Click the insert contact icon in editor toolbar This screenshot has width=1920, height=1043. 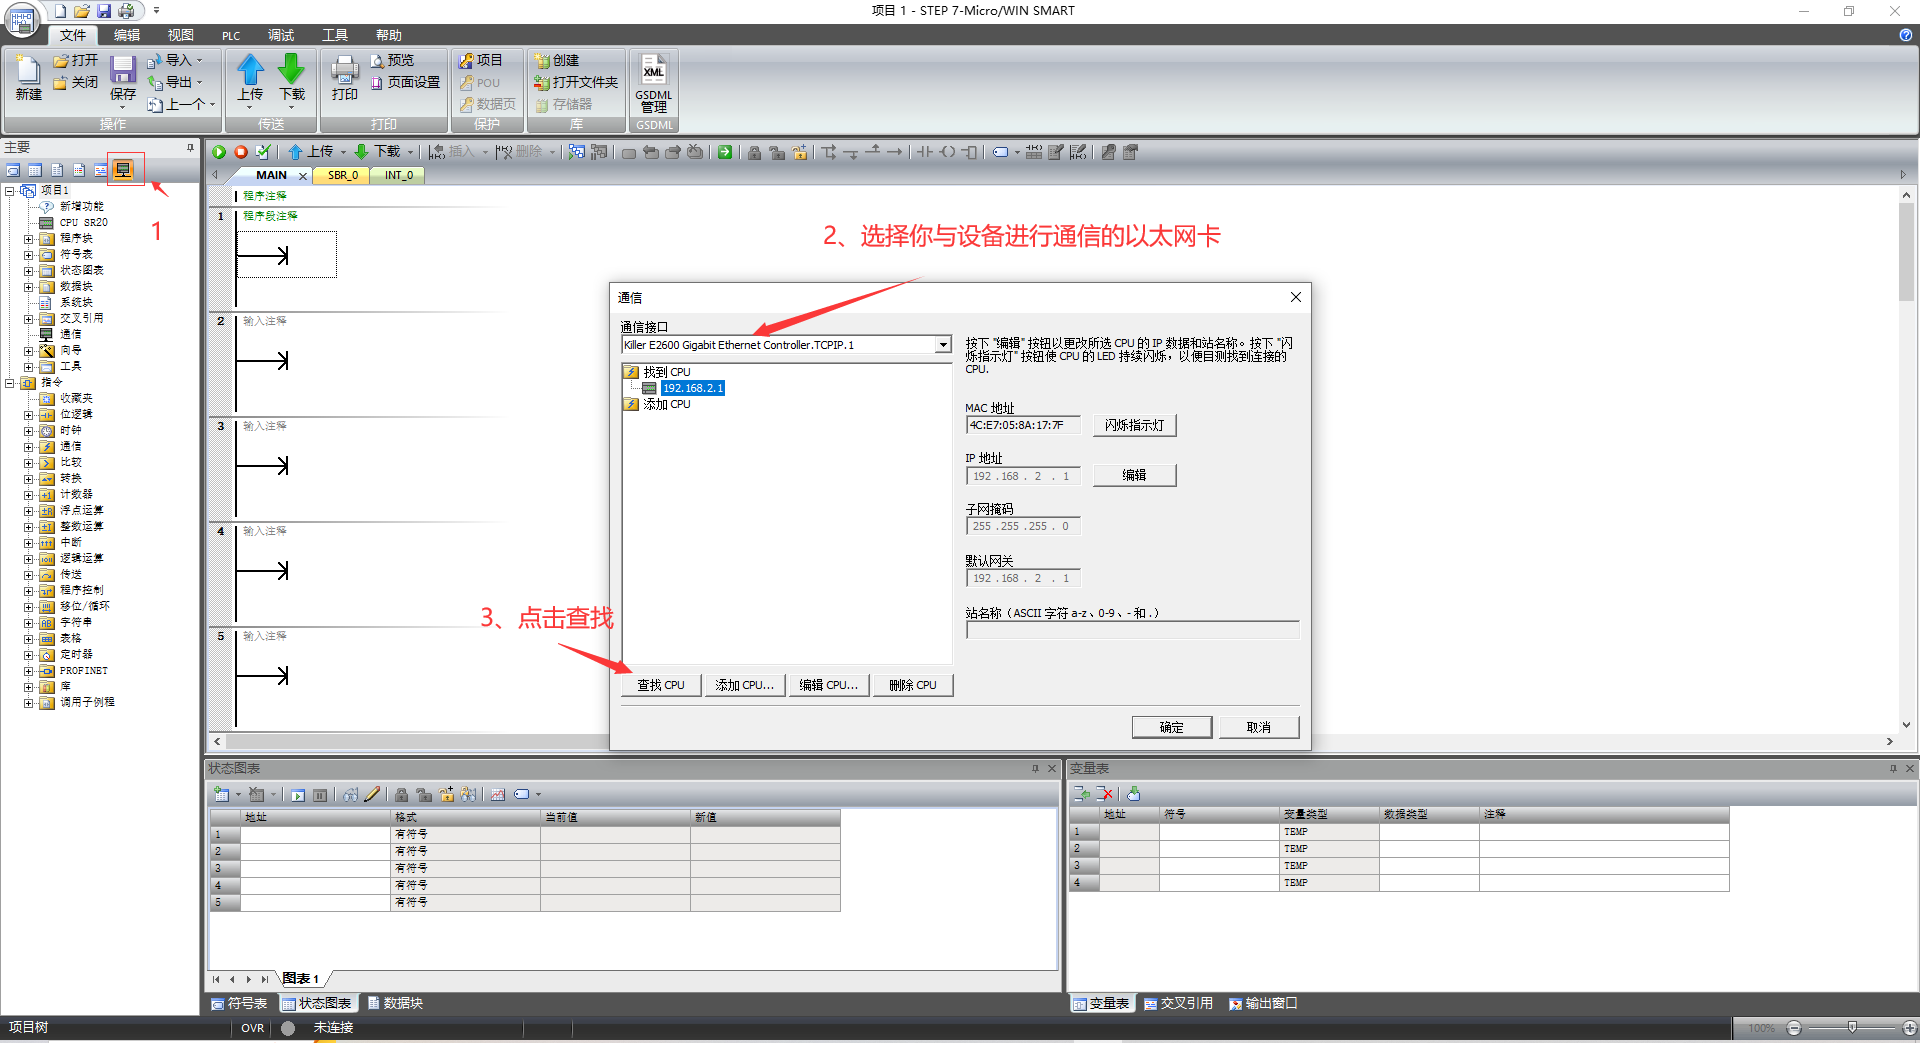925,152
